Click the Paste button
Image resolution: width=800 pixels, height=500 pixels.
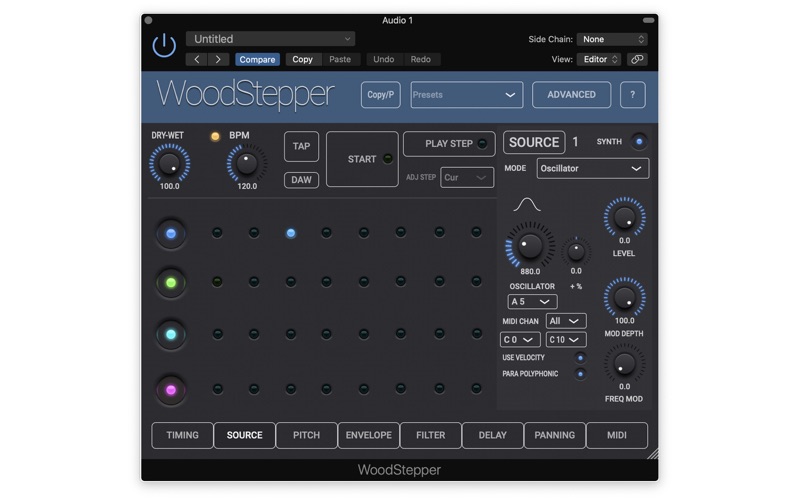[340, 60]
